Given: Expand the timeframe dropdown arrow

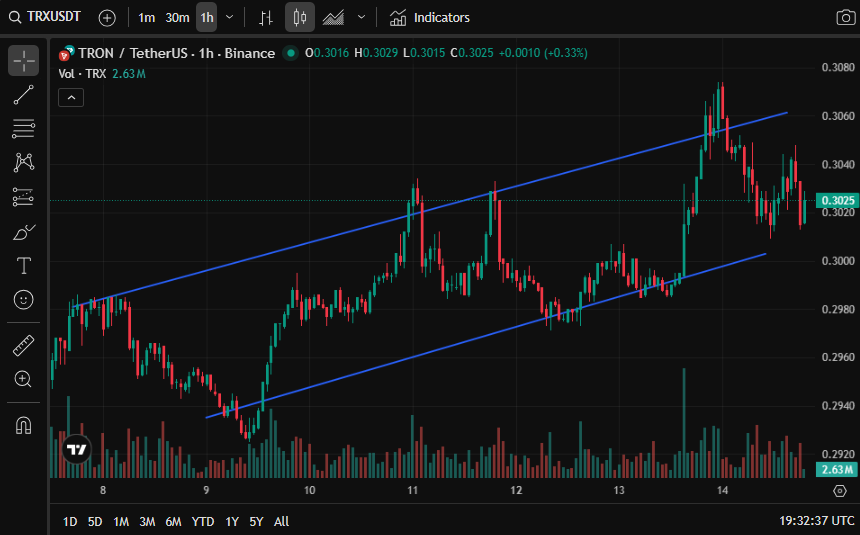Looking at the screenshot, I should coord(230,17).
